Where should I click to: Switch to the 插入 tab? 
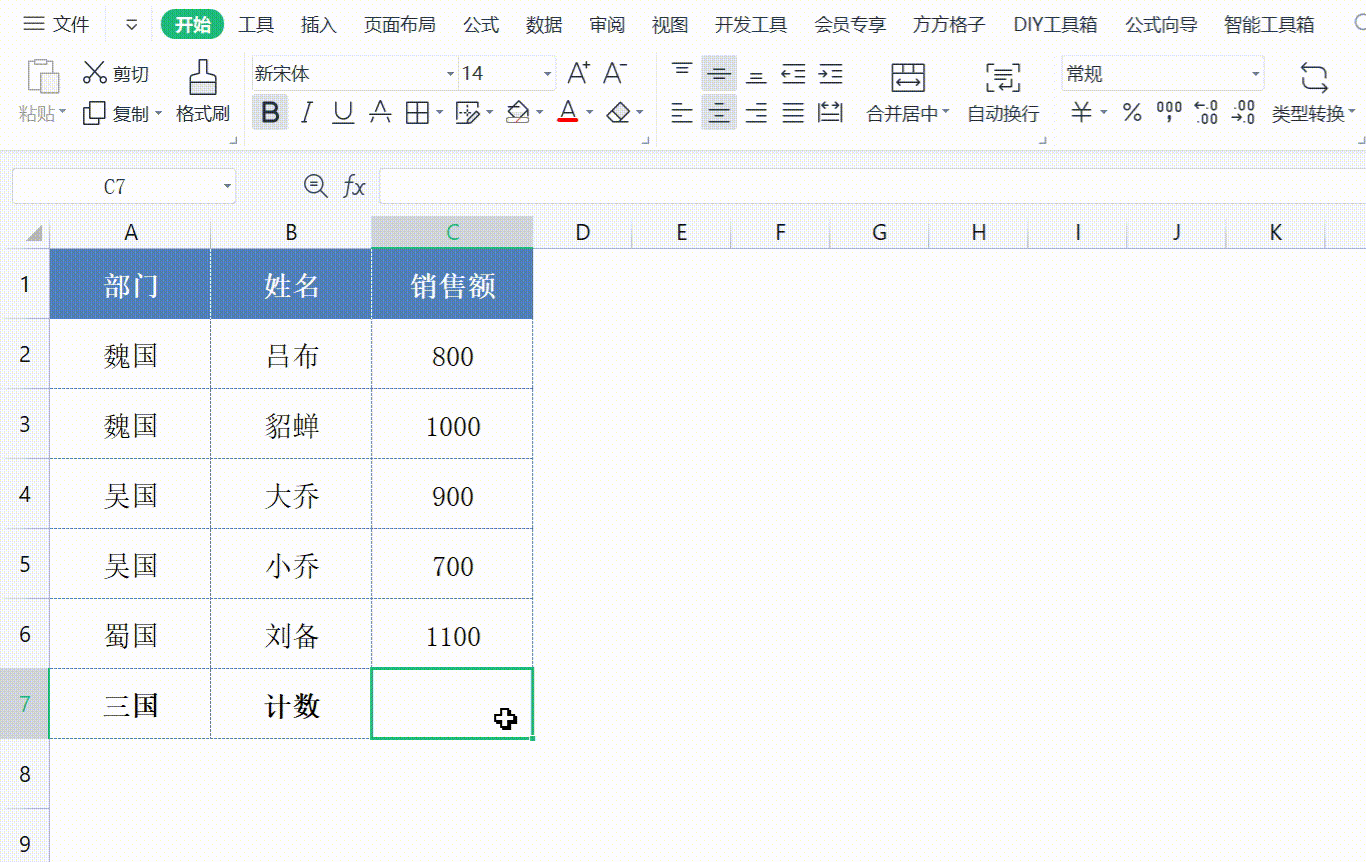pyautogui.click(x=318, y=25)
